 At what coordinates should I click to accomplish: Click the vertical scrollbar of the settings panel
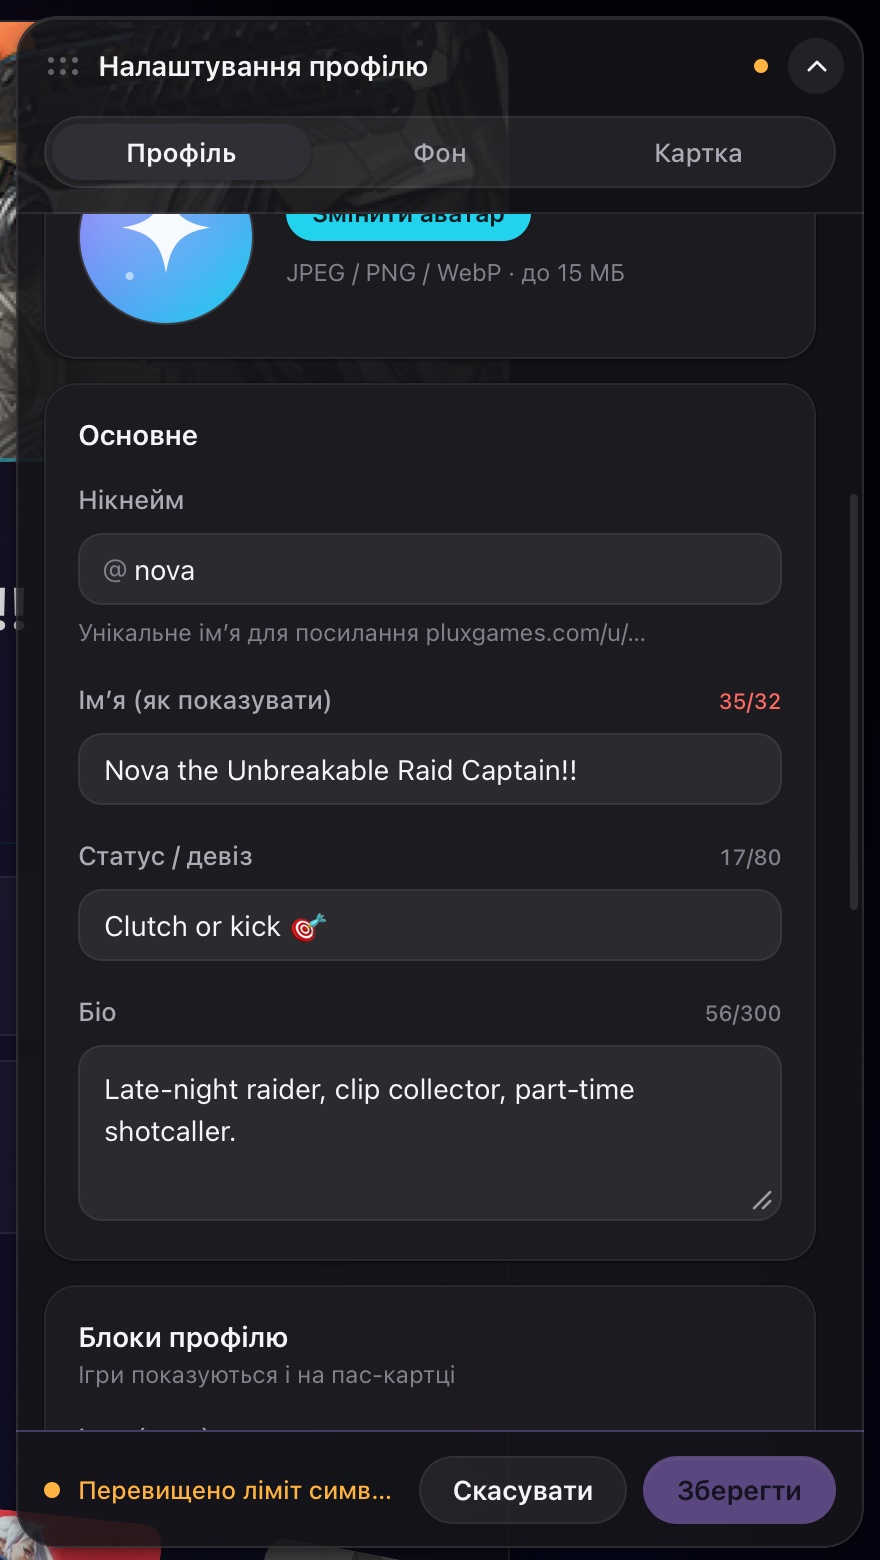click(x=854, y=700)
